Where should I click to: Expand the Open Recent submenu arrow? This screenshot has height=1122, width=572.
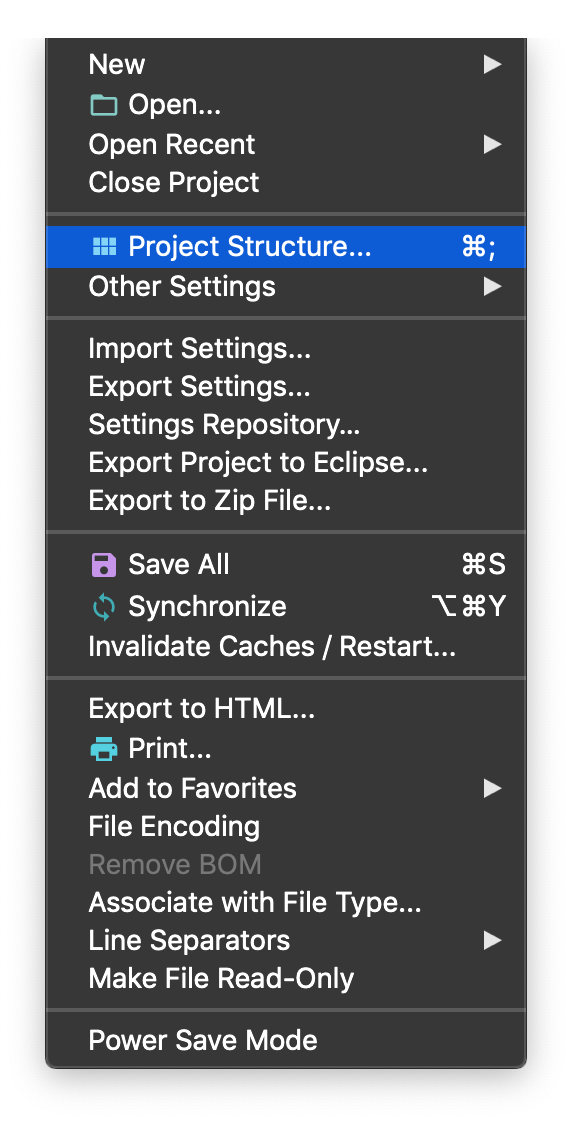click(492, 145)
